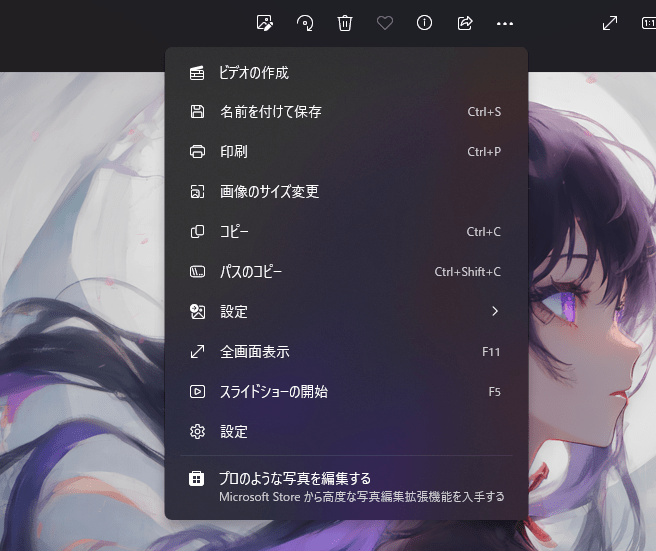The image size is (656, 551).
Task: Open file information with the info icon
Action: (x=424, y=23)
